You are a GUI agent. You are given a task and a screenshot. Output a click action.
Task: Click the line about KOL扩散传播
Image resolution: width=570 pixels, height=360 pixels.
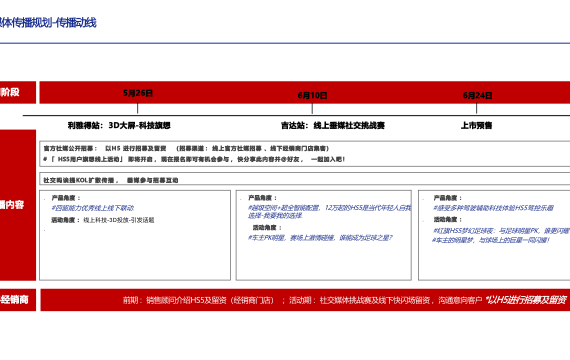(x=111, y=180)
